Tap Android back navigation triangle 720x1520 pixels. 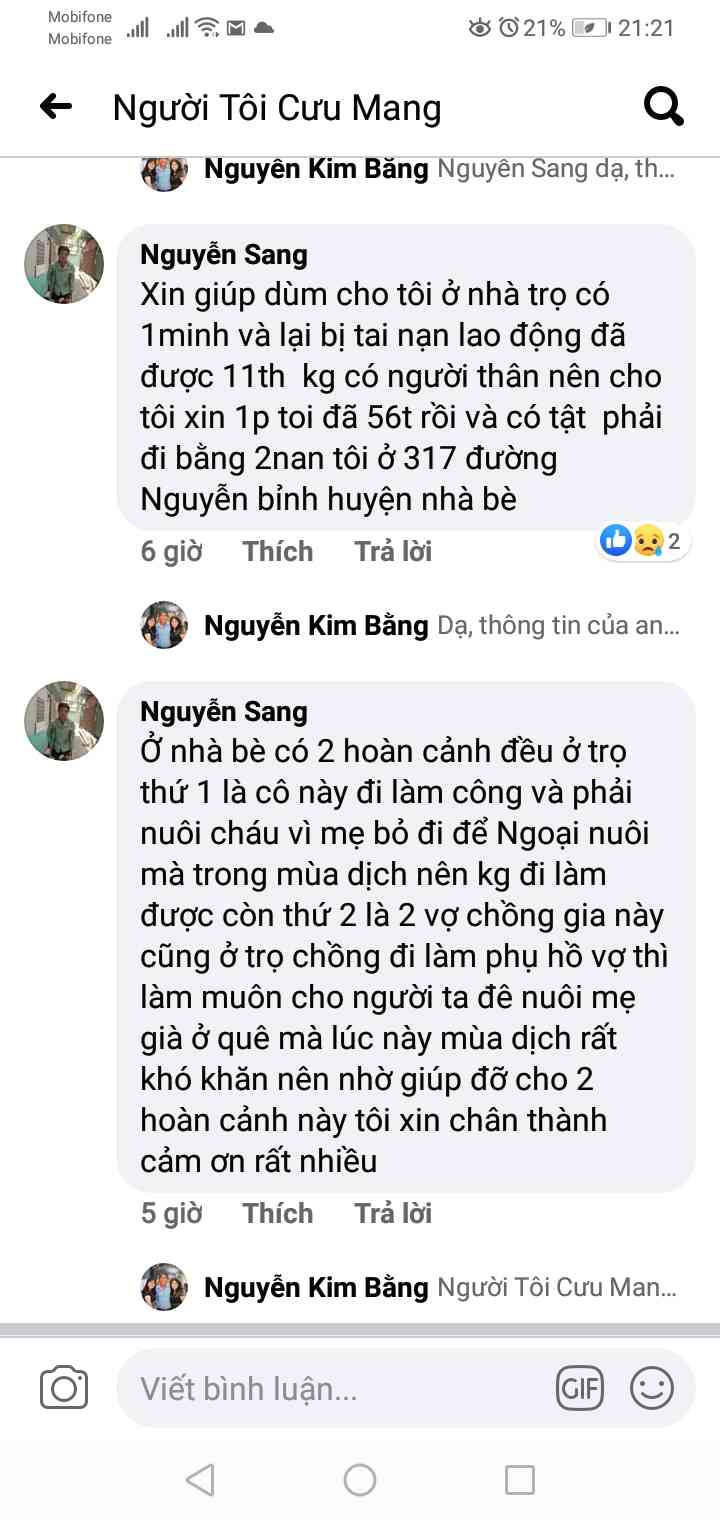point(200,1479)
